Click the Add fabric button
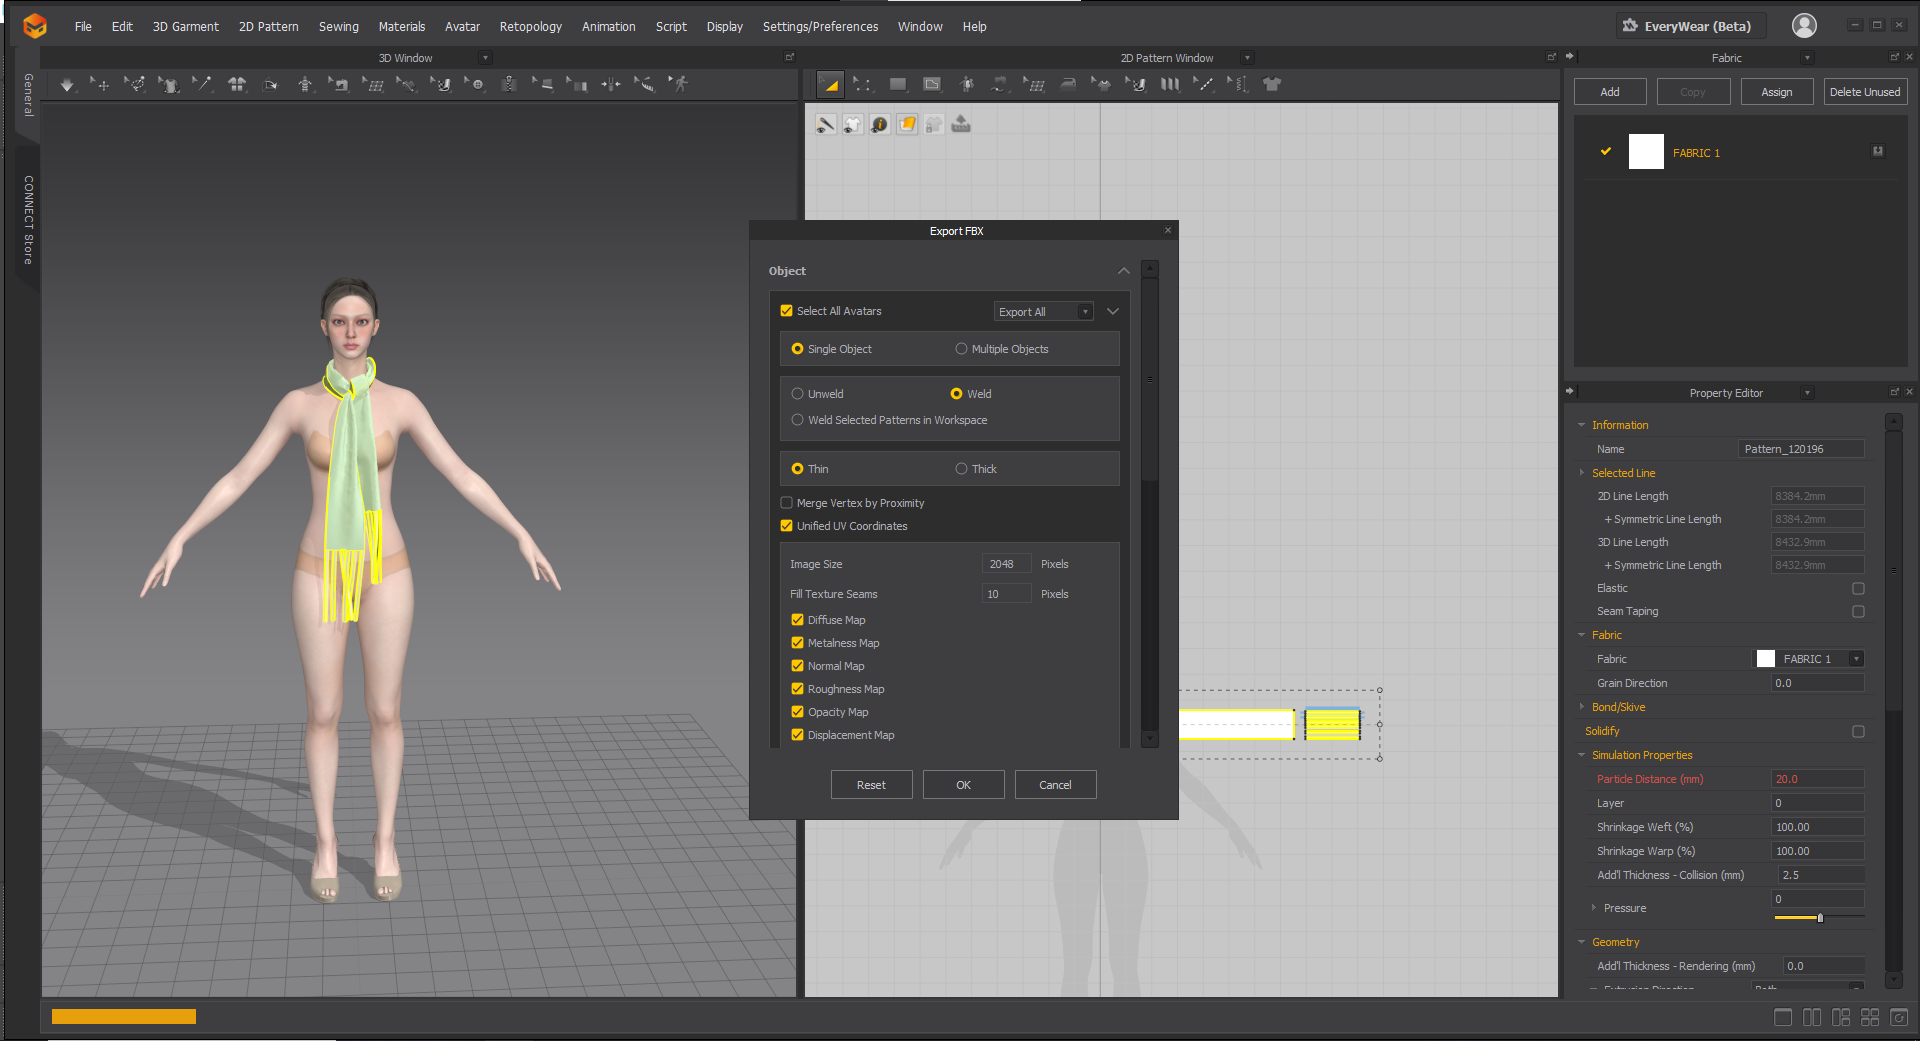This screenshot has height=1041, width=1920. (1610, 92)
